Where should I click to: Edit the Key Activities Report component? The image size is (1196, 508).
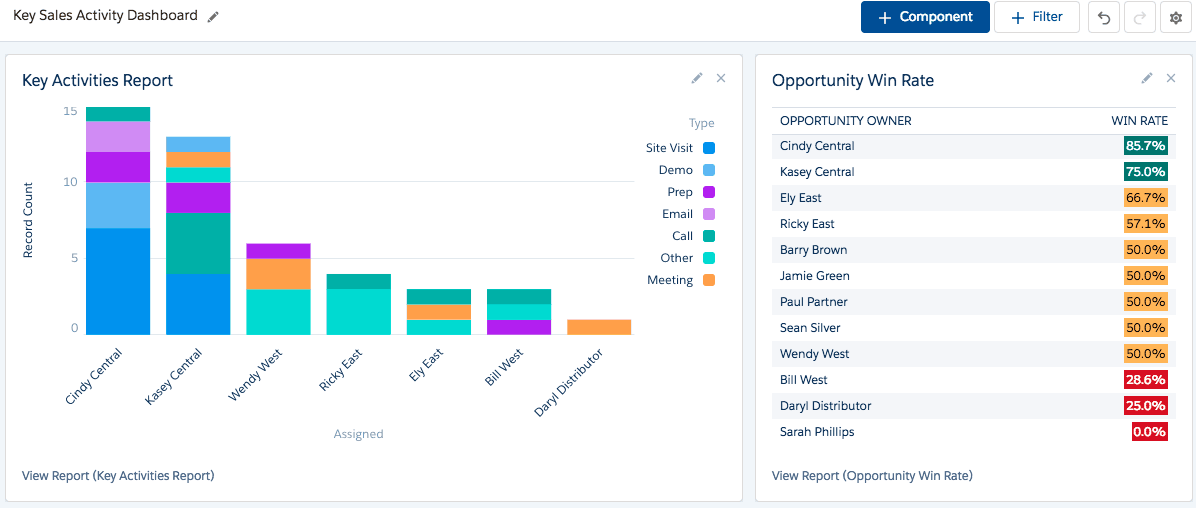point(697,78)
